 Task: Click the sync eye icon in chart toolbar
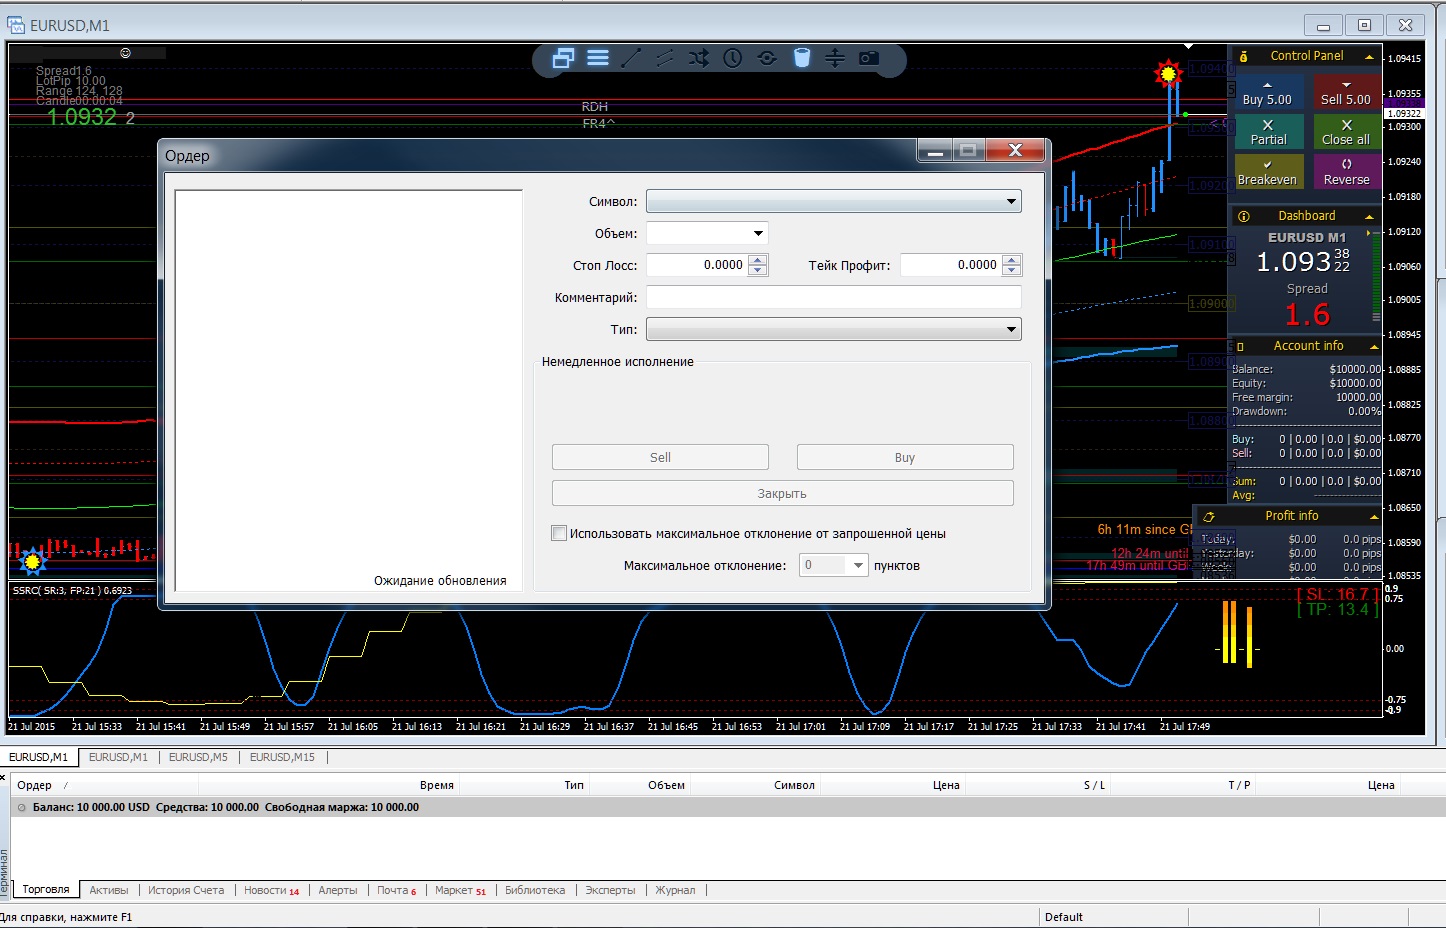click(x=767, y=58)
